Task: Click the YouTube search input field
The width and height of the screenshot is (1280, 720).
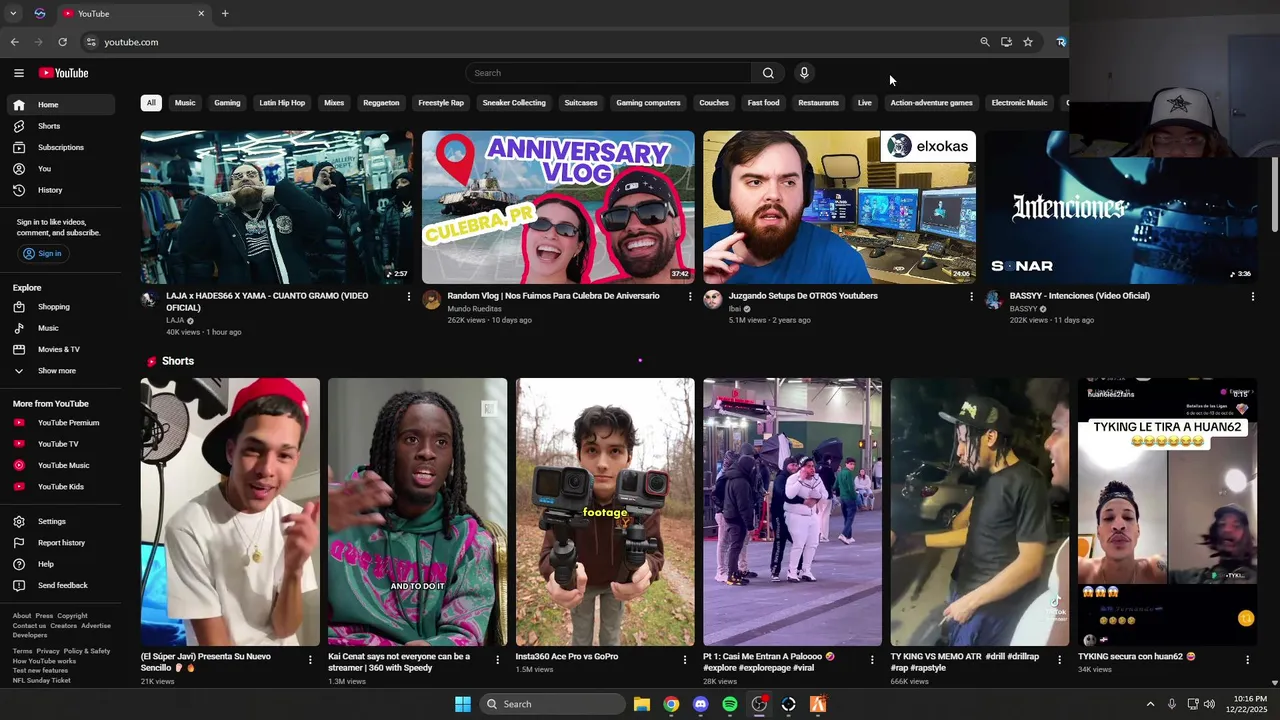Action: click(x=610, y=73)
